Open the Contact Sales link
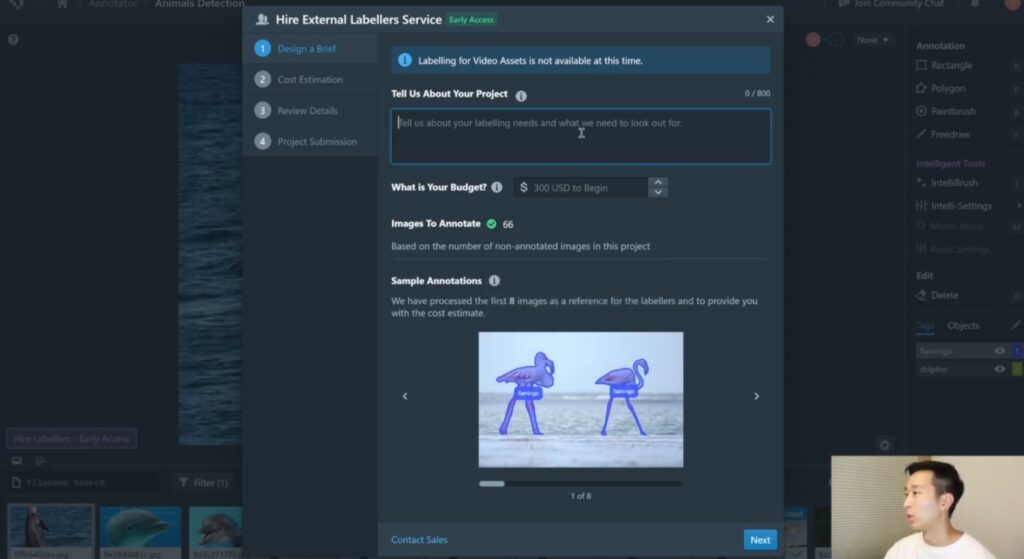 [419, 540]
